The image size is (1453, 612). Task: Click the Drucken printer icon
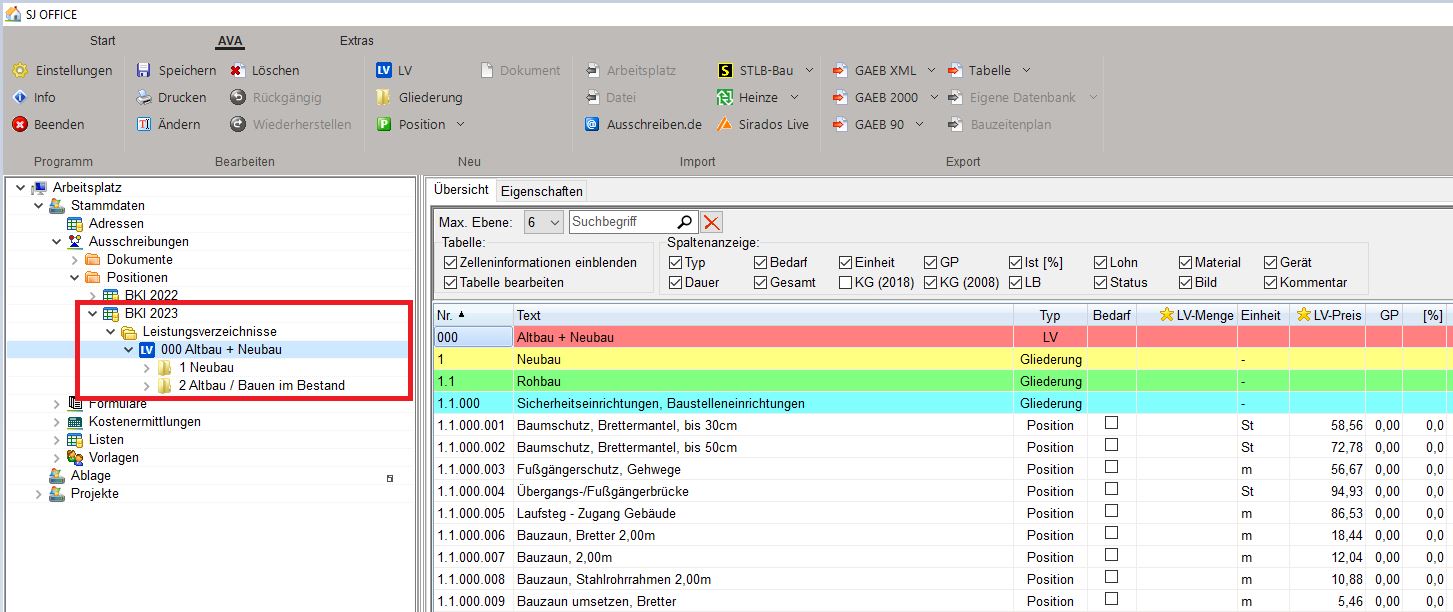click(x=143, y=97)
